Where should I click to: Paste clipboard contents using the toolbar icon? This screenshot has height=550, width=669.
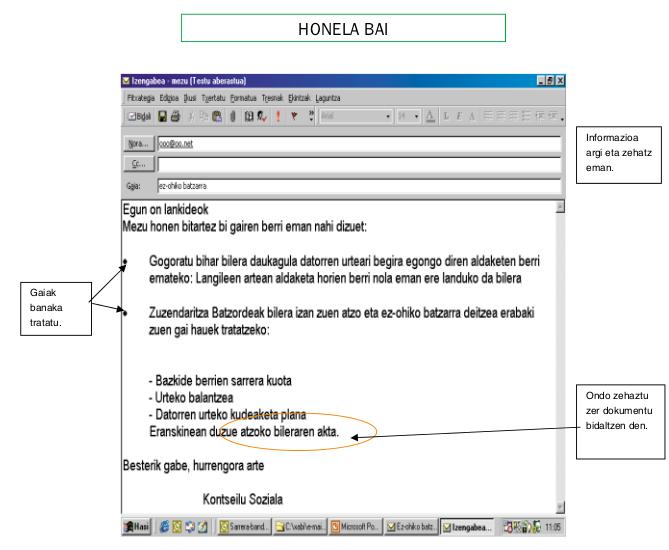pyautogui.click(x=216, y=117)
